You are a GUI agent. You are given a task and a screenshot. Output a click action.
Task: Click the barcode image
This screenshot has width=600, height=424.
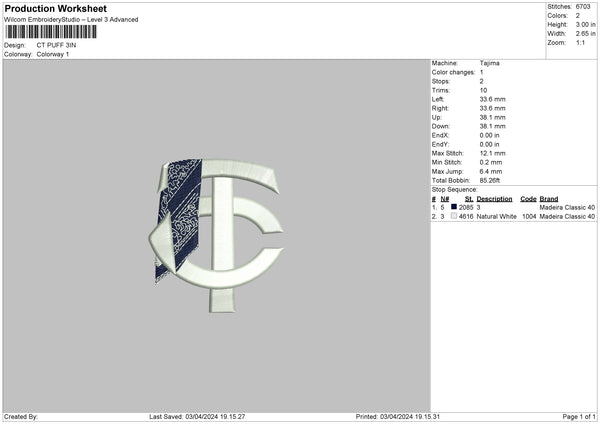pyautogui.click(x=51, y=32)
